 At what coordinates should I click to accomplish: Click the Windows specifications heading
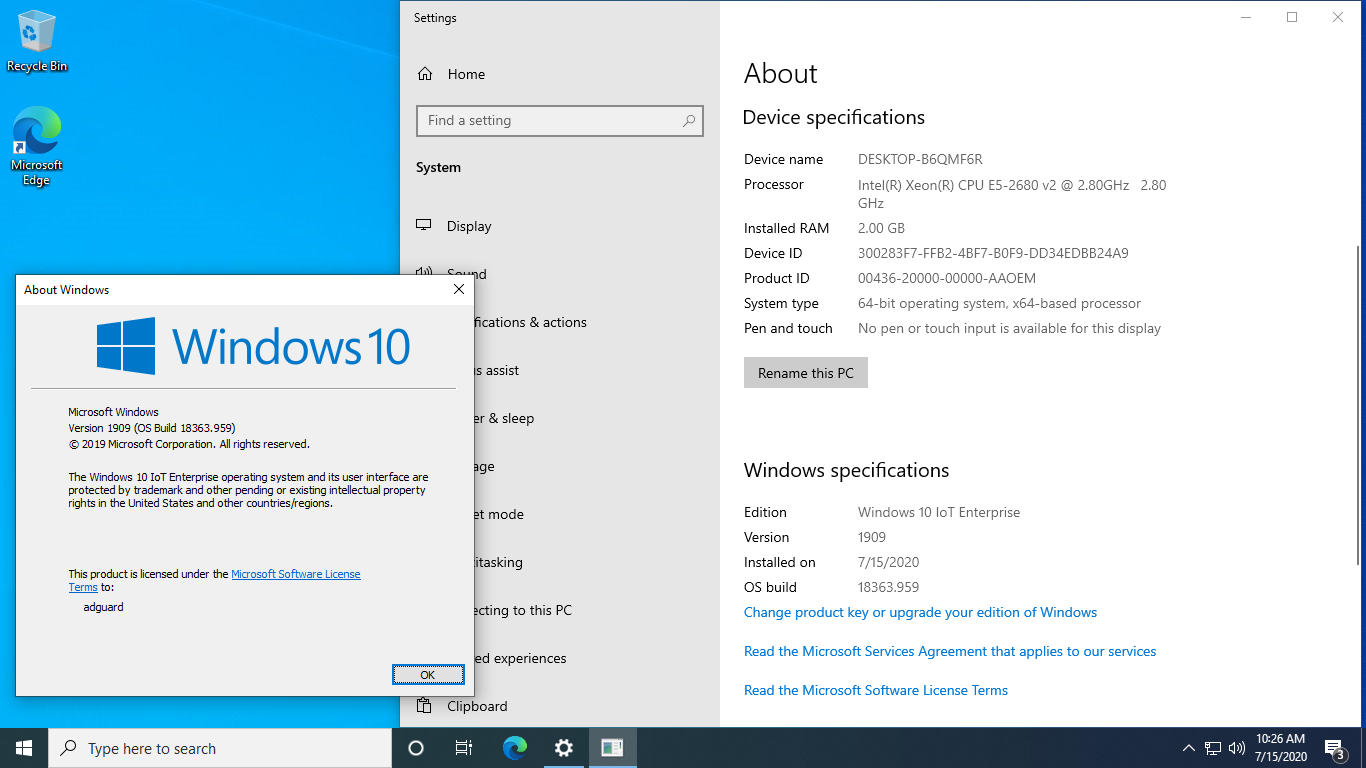tap(846, 471)
